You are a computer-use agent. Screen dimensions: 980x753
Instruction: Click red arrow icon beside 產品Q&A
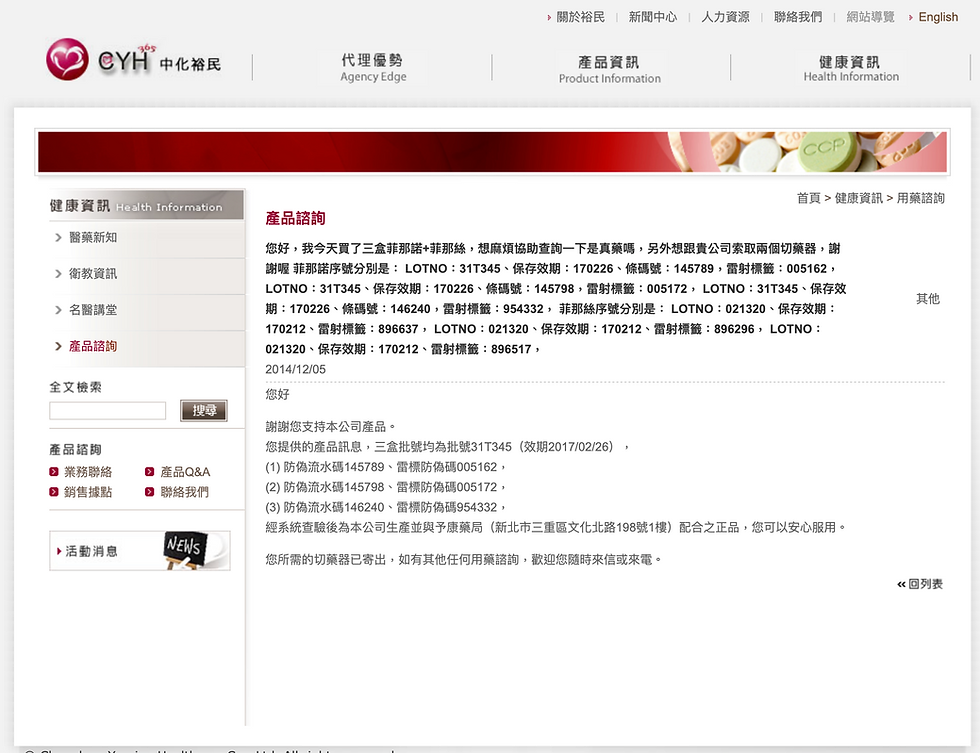[x=149, y=472]
